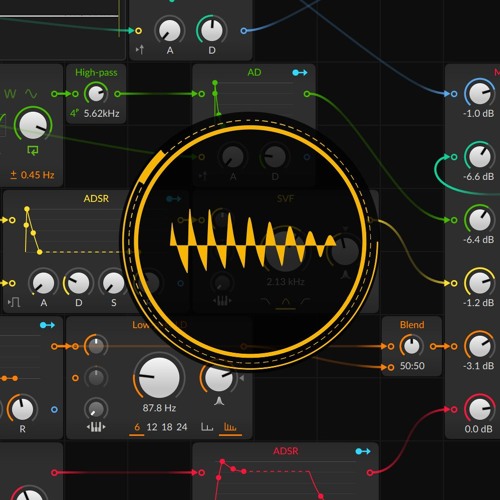Click the blue output port right of top D knob
The height and width of the screenshot is (500, 500).
click(244, 31)
